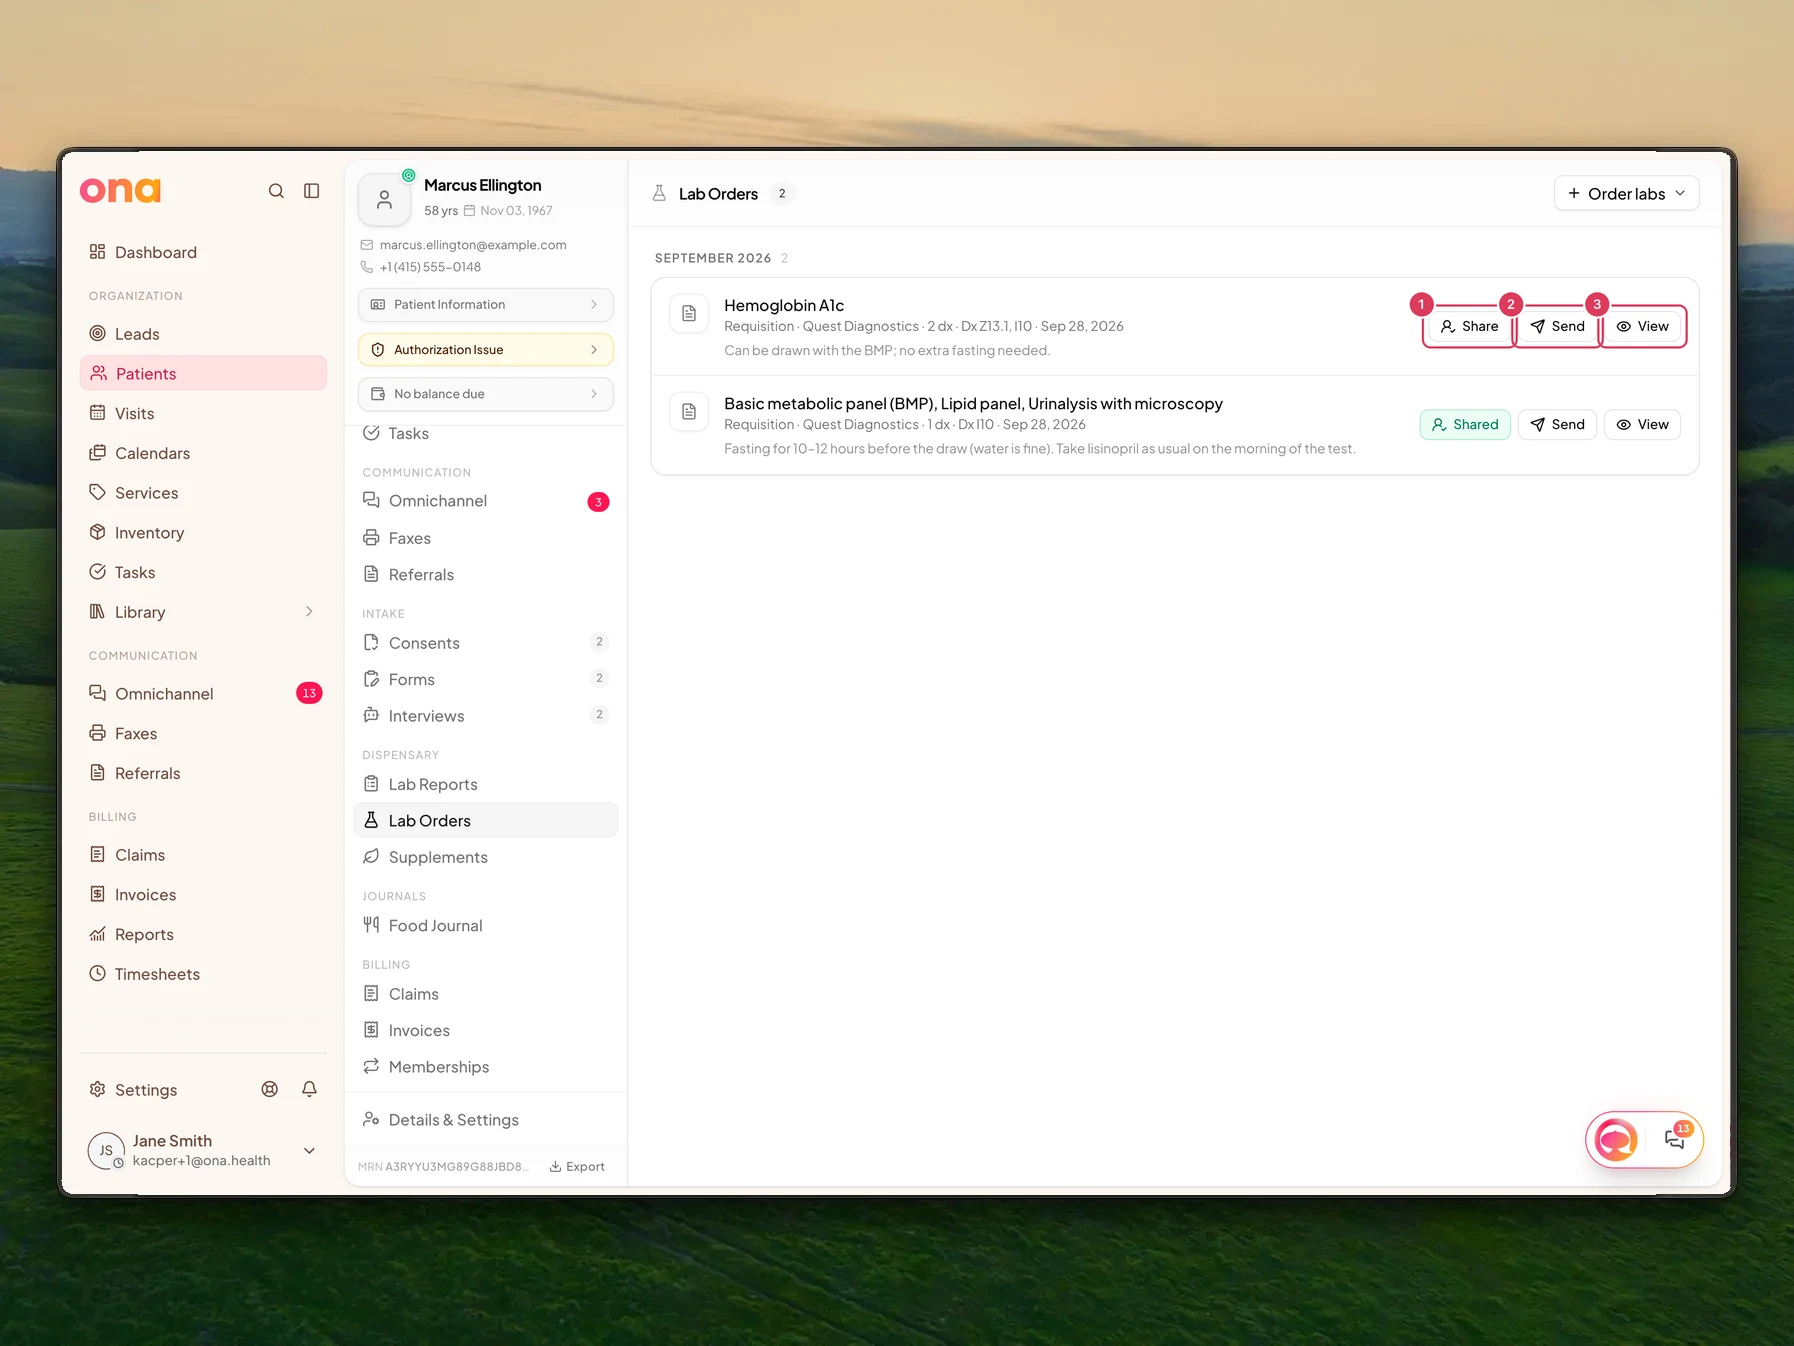Send the Hemoglobin A1c order
Viewport: 1794px width, 1346px height.
point(1558,327)
